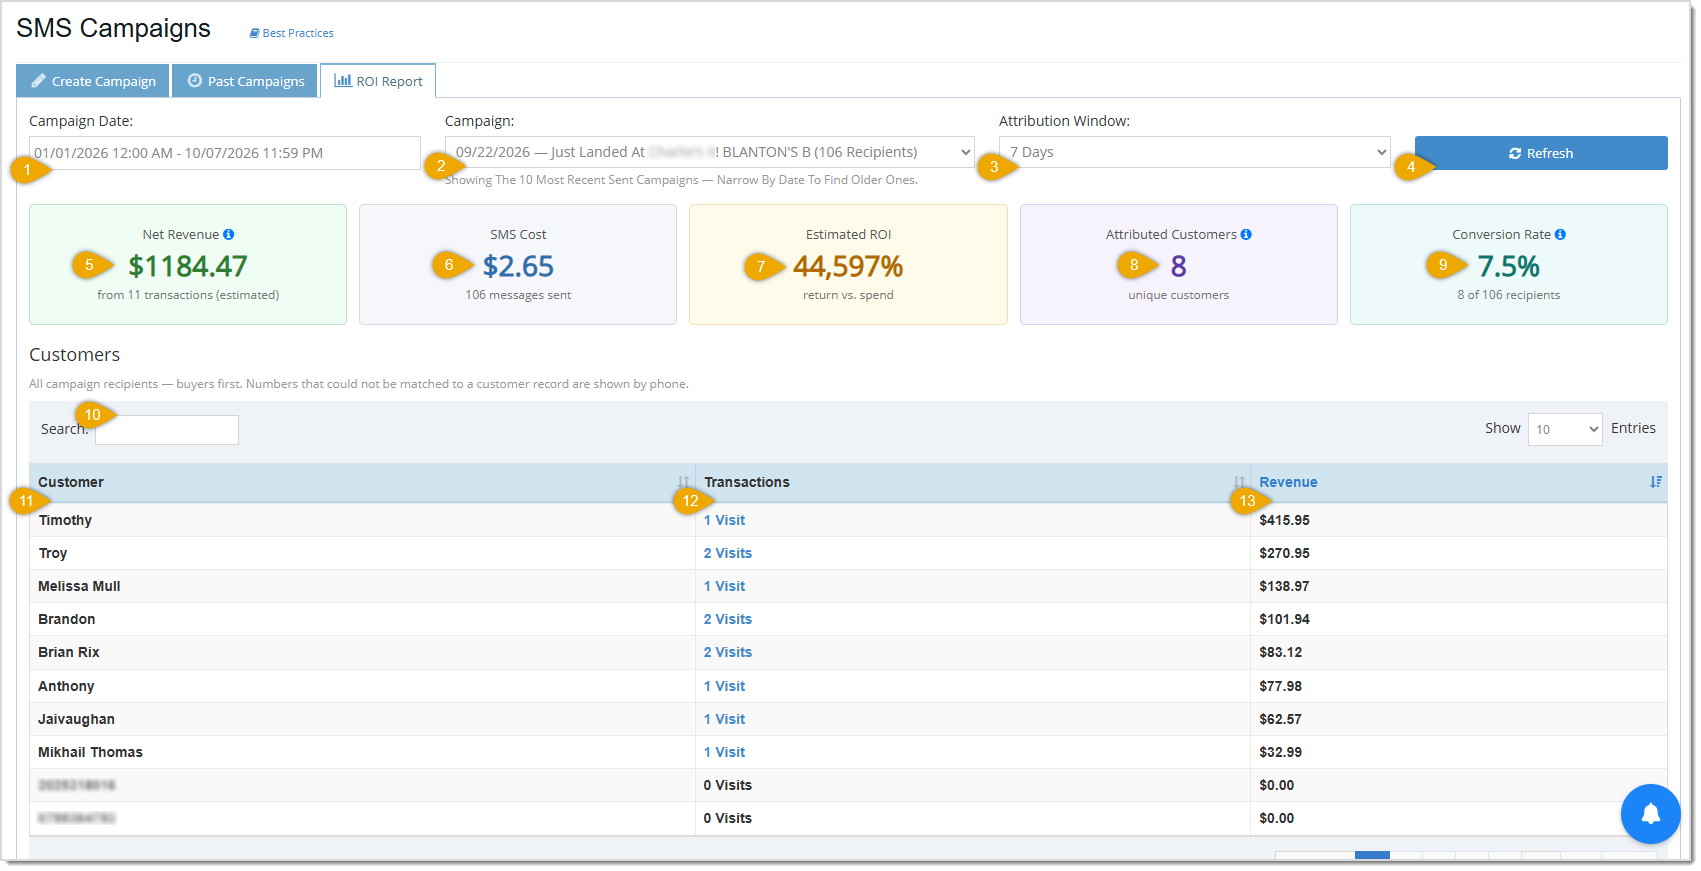Click the Net Revenue info icon
Viewport: 1701px width, 871px height.
[229, 235]
